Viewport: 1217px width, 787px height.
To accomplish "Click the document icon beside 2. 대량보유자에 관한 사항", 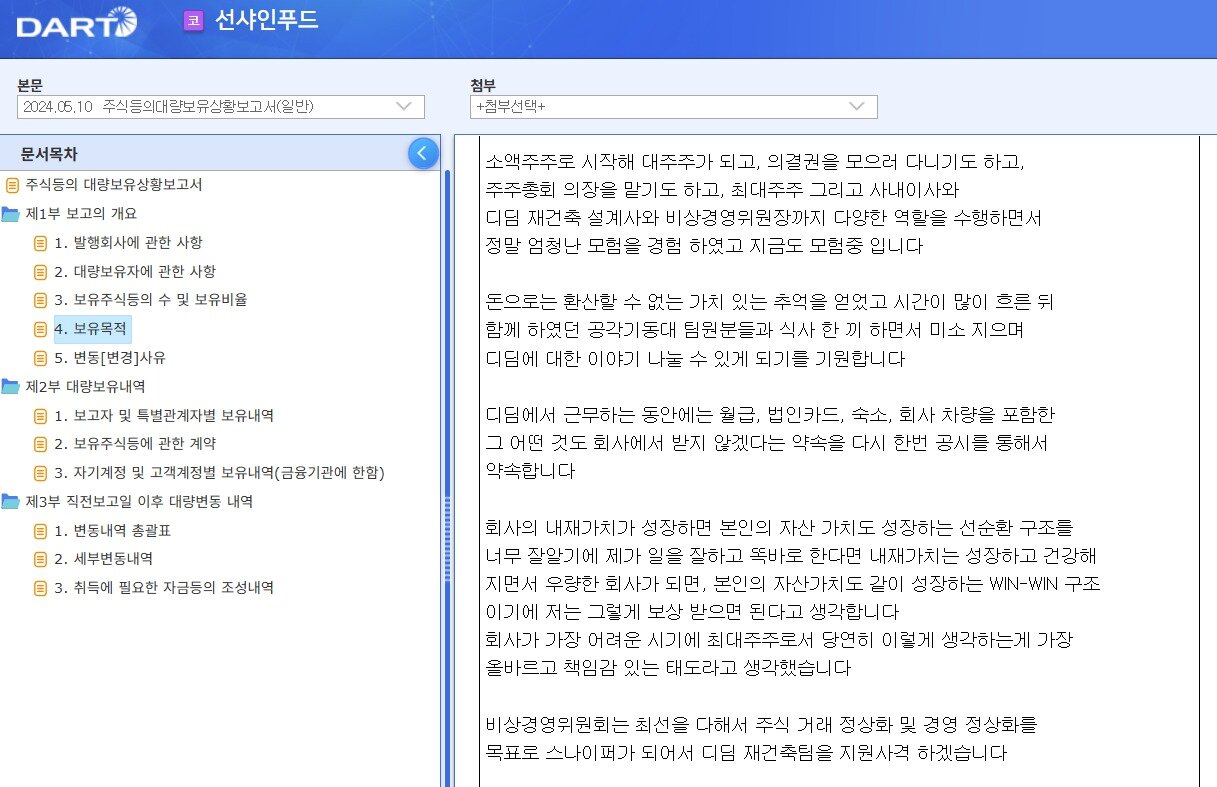I will pyautogui.click(x=38, y=271).
